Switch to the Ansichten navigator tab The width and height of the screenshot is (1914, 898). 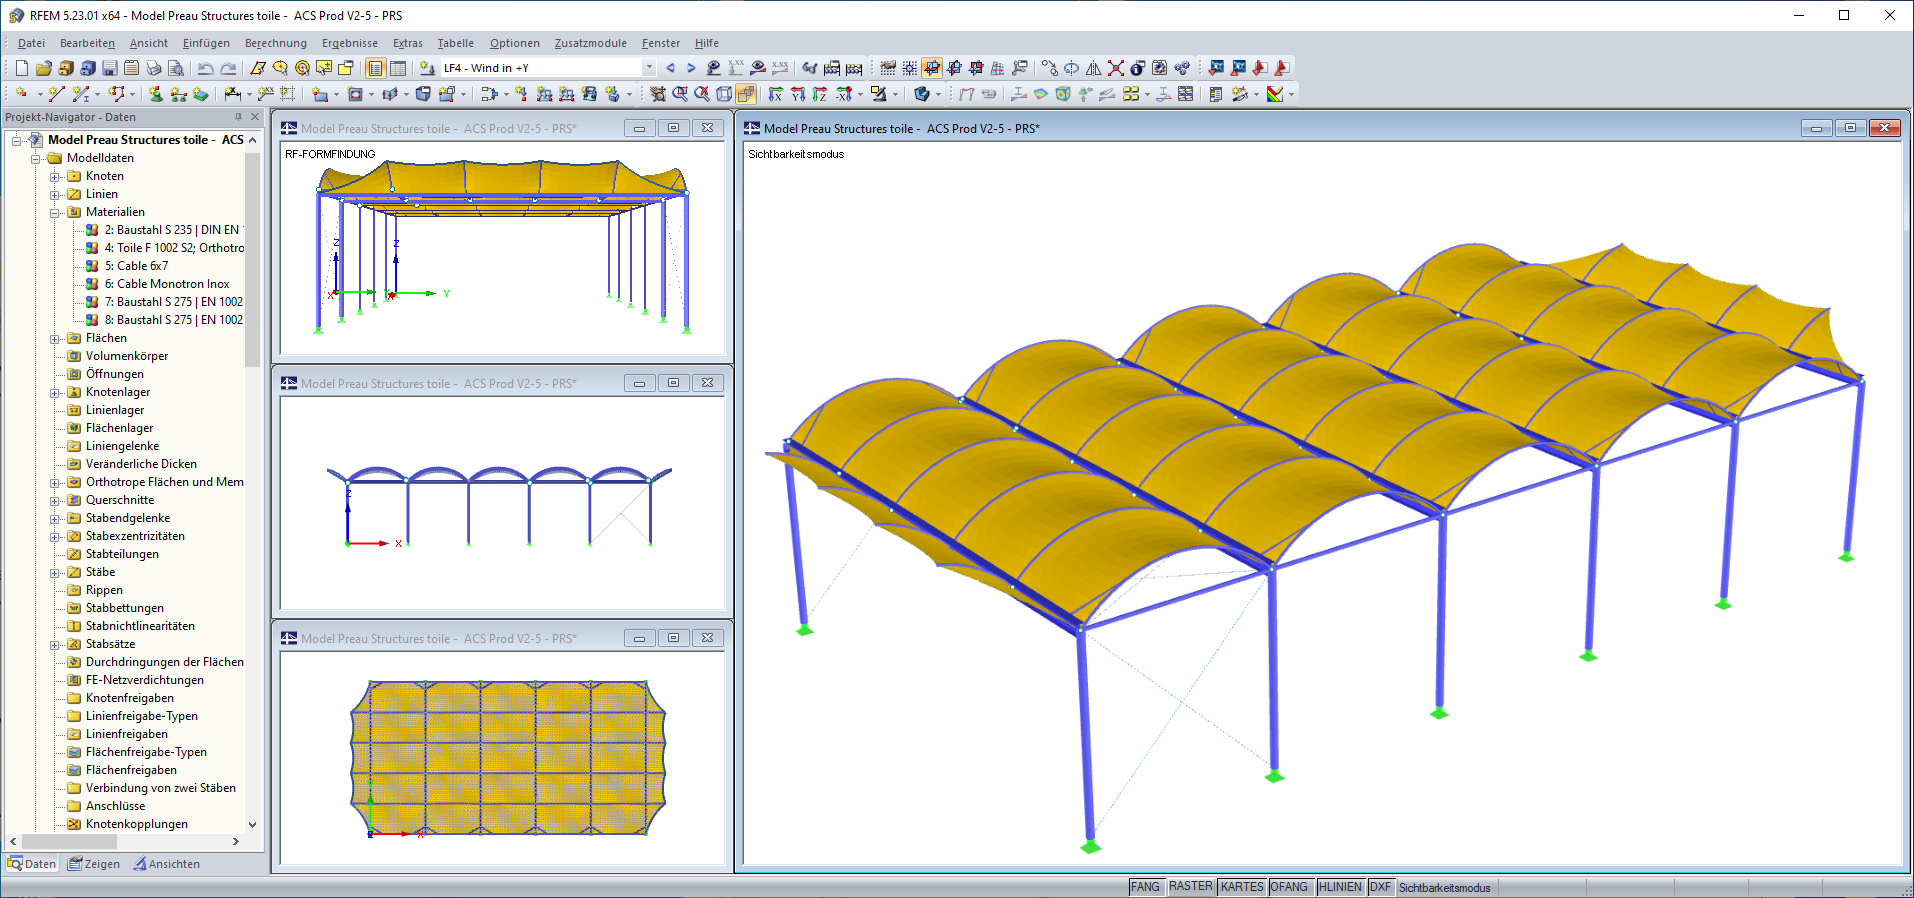pyautogui.click(x=167, y=864)
